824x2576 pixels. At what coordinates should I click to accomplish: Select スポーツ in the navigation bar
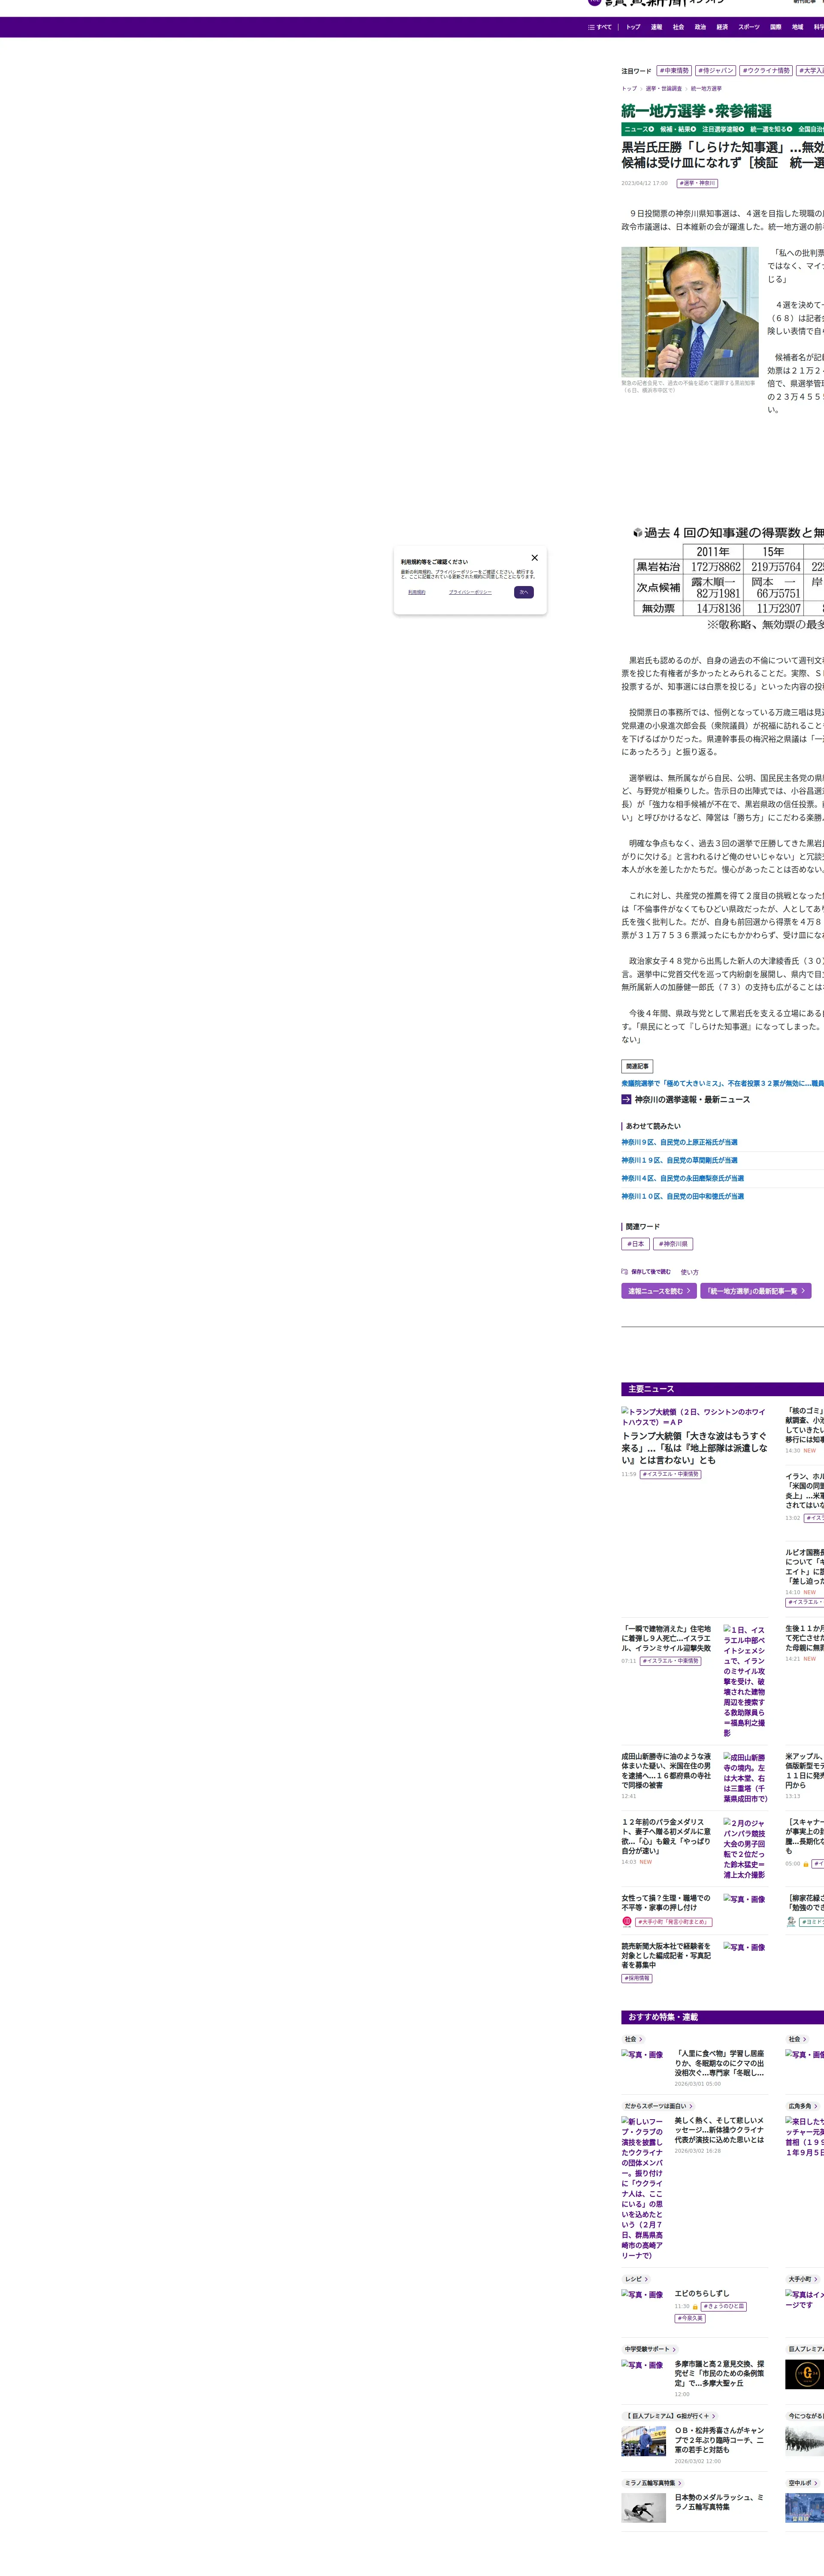click(x=748, y=27)
